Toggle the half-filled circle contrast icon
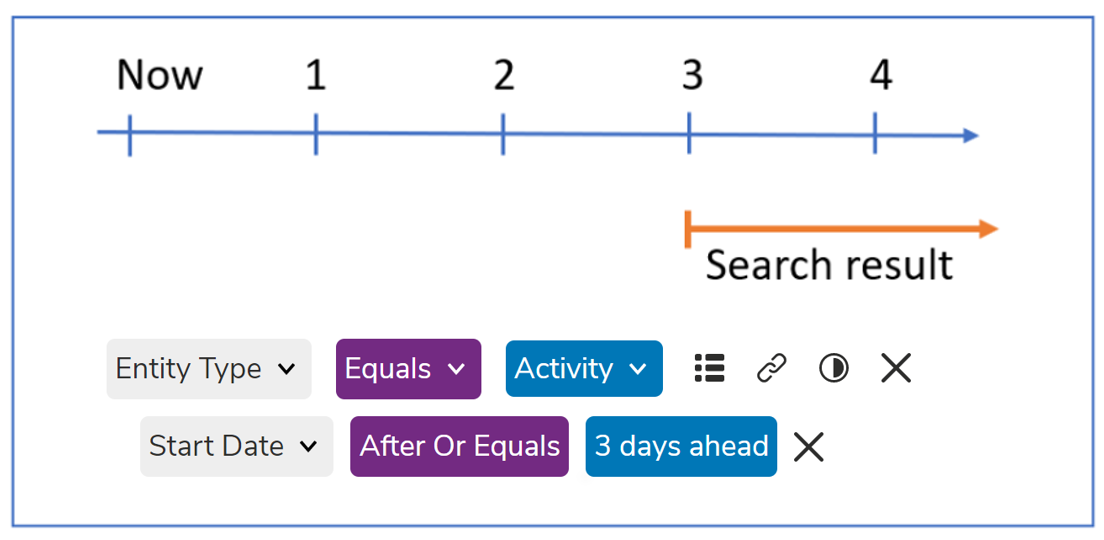The width and height of the screenshot is (1104, 540). point(834,368)
